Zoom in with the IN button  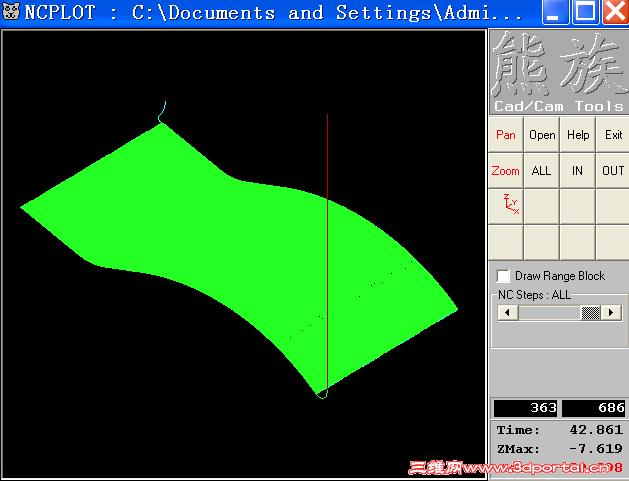coord(578,171)
